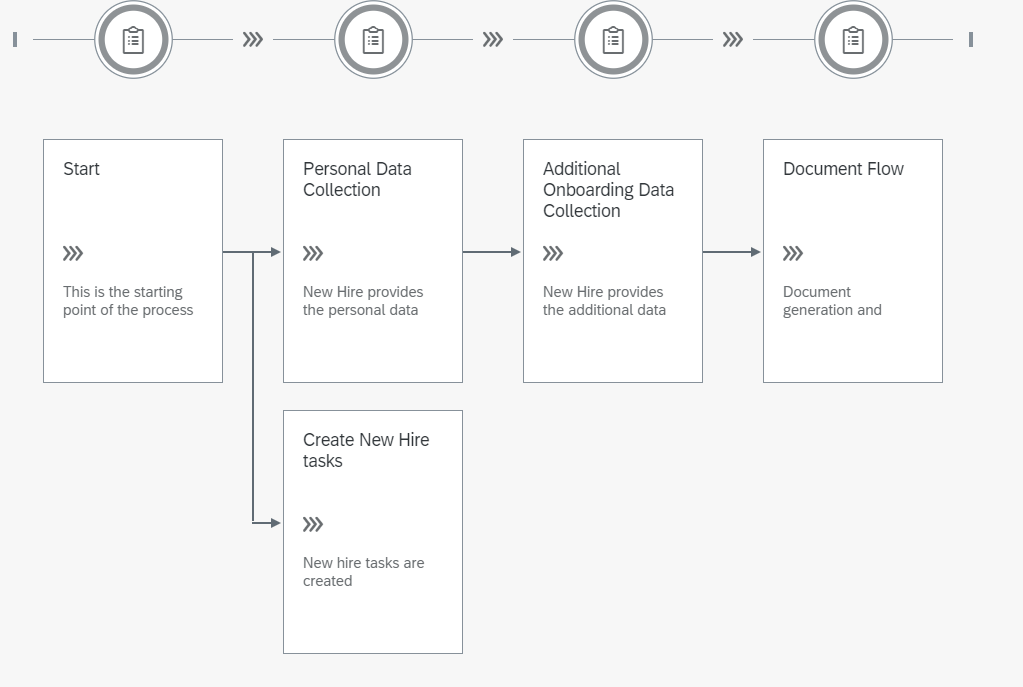Click text 'New Hire provides the personal data'
Viewport: 1023px width, 687px height.
tap(363, 301)
